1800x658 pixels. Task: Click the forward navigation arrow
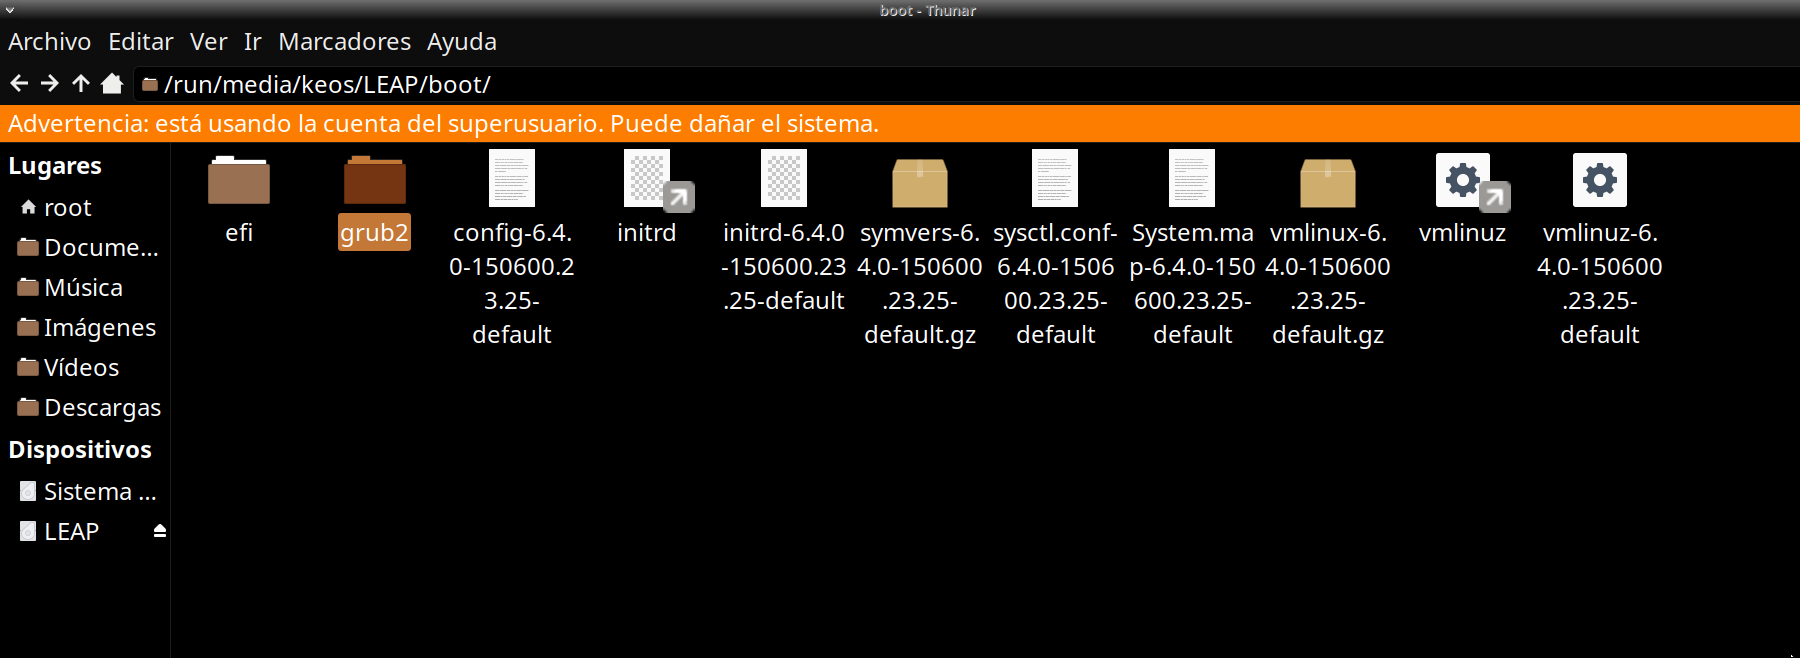(x=50, y=84)
